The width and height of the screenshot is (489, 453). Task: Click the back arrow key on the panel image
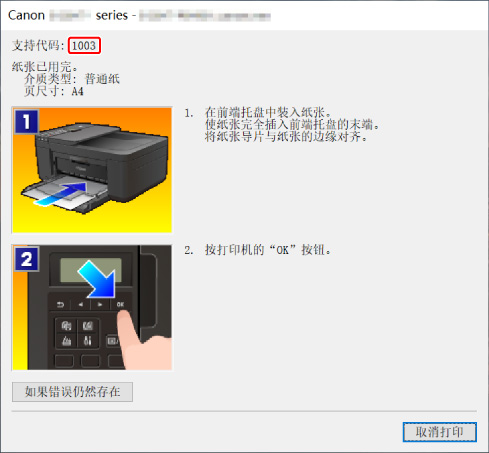60,304
